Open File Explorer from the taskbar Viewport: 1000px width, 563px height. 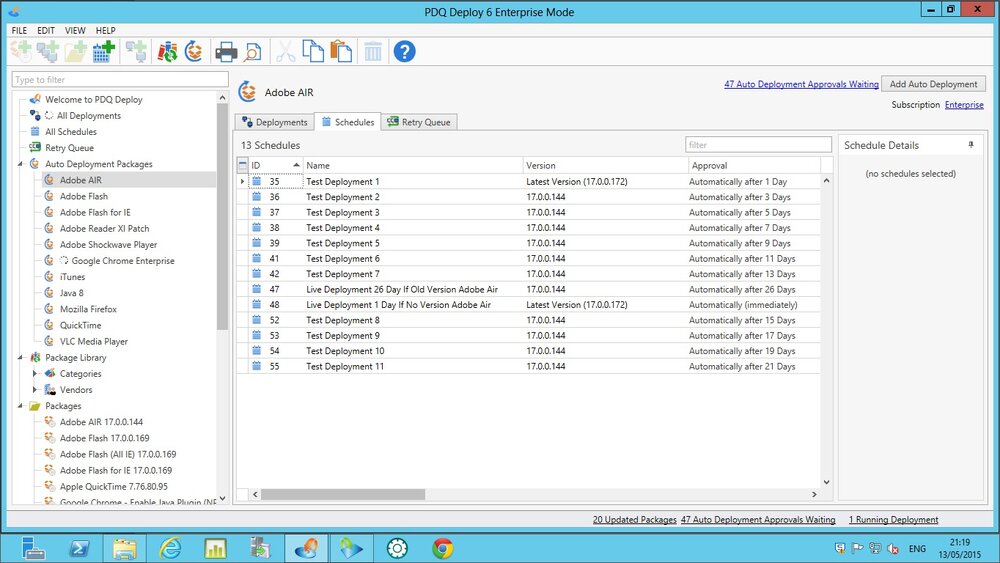point(124,548)
